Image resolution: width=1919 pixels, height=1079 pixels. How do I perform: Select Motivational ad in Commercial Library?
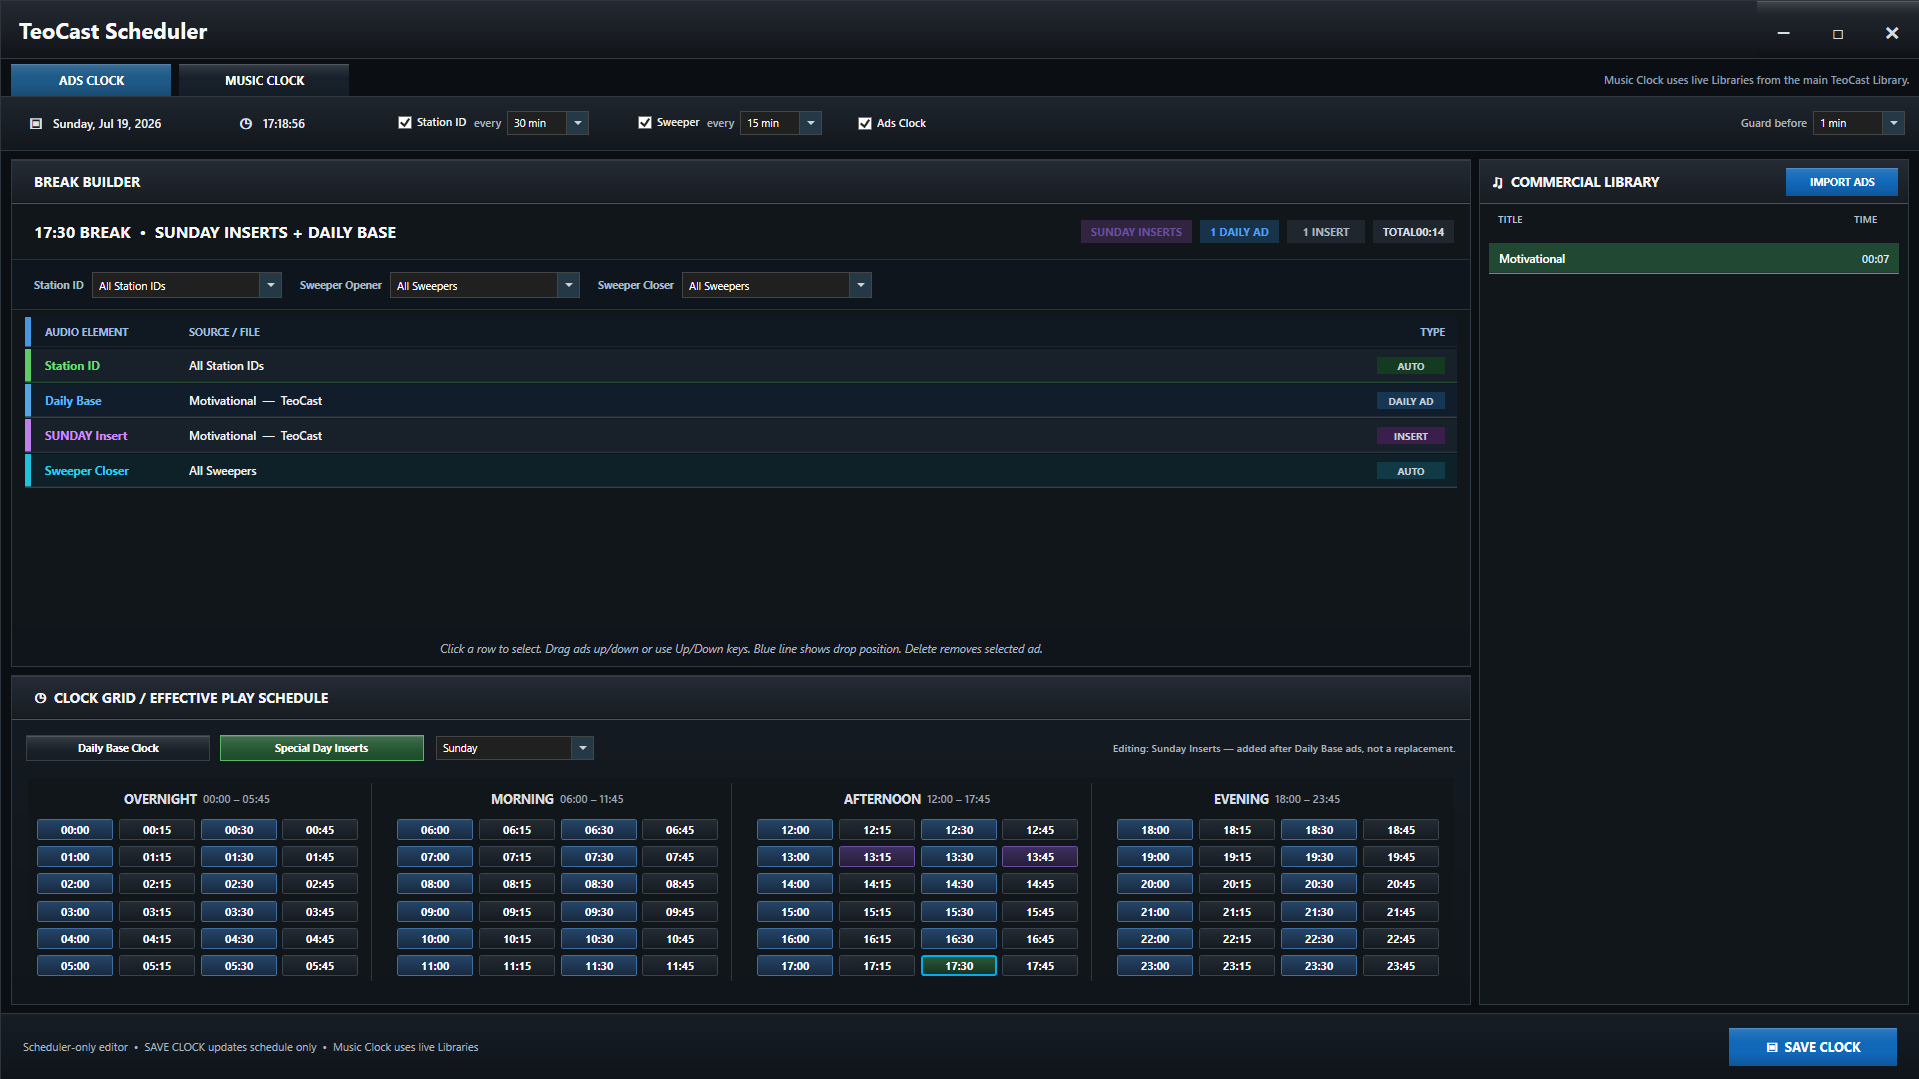point(1693,259)
